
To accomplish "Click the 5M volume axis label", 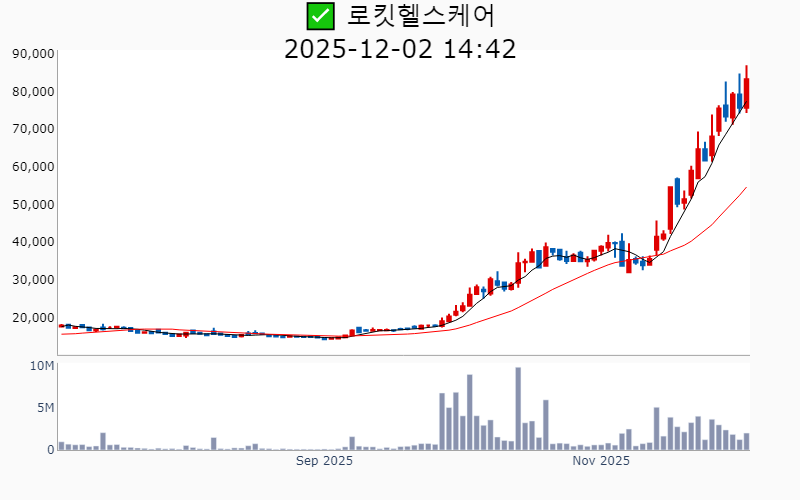I will [x=46, y=408].
